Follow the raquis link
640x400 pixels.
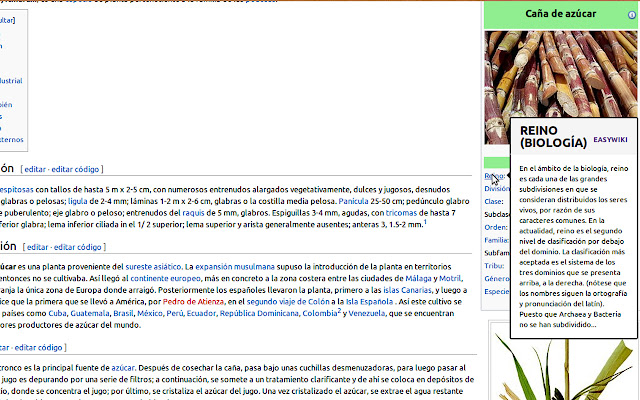pos(193,213)
